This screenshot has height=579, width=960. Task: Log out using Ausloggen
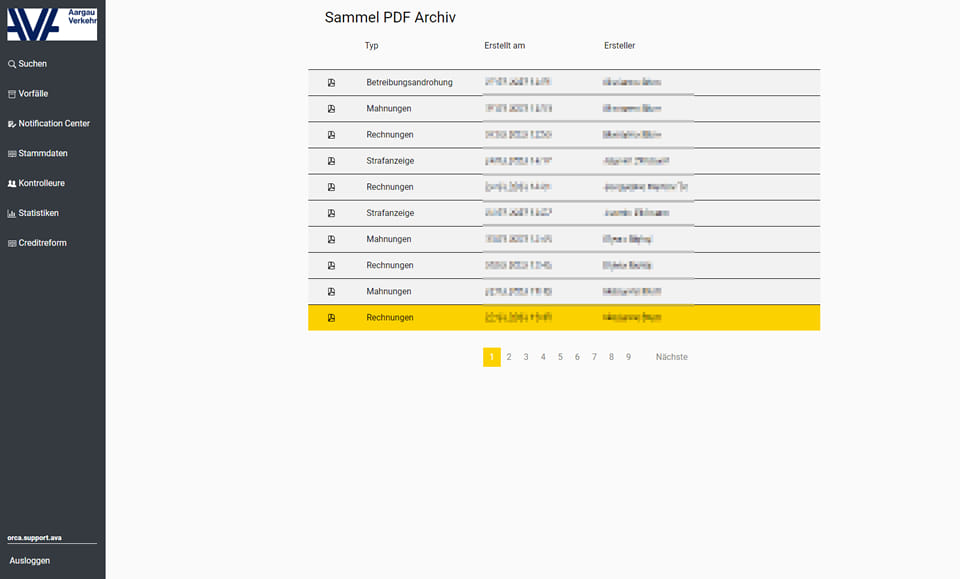pos(30,561)
